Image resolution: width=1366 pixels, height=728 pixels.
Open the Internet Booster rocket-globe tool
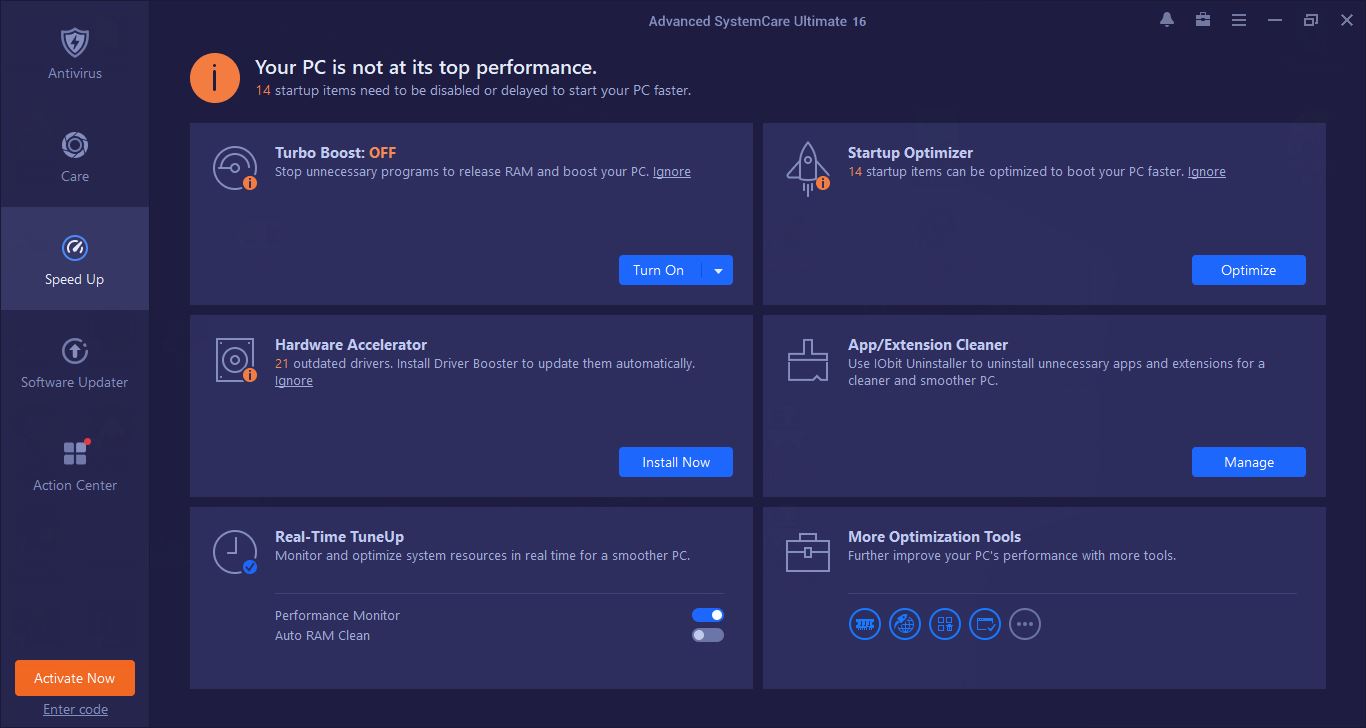[x=905, y=625]
